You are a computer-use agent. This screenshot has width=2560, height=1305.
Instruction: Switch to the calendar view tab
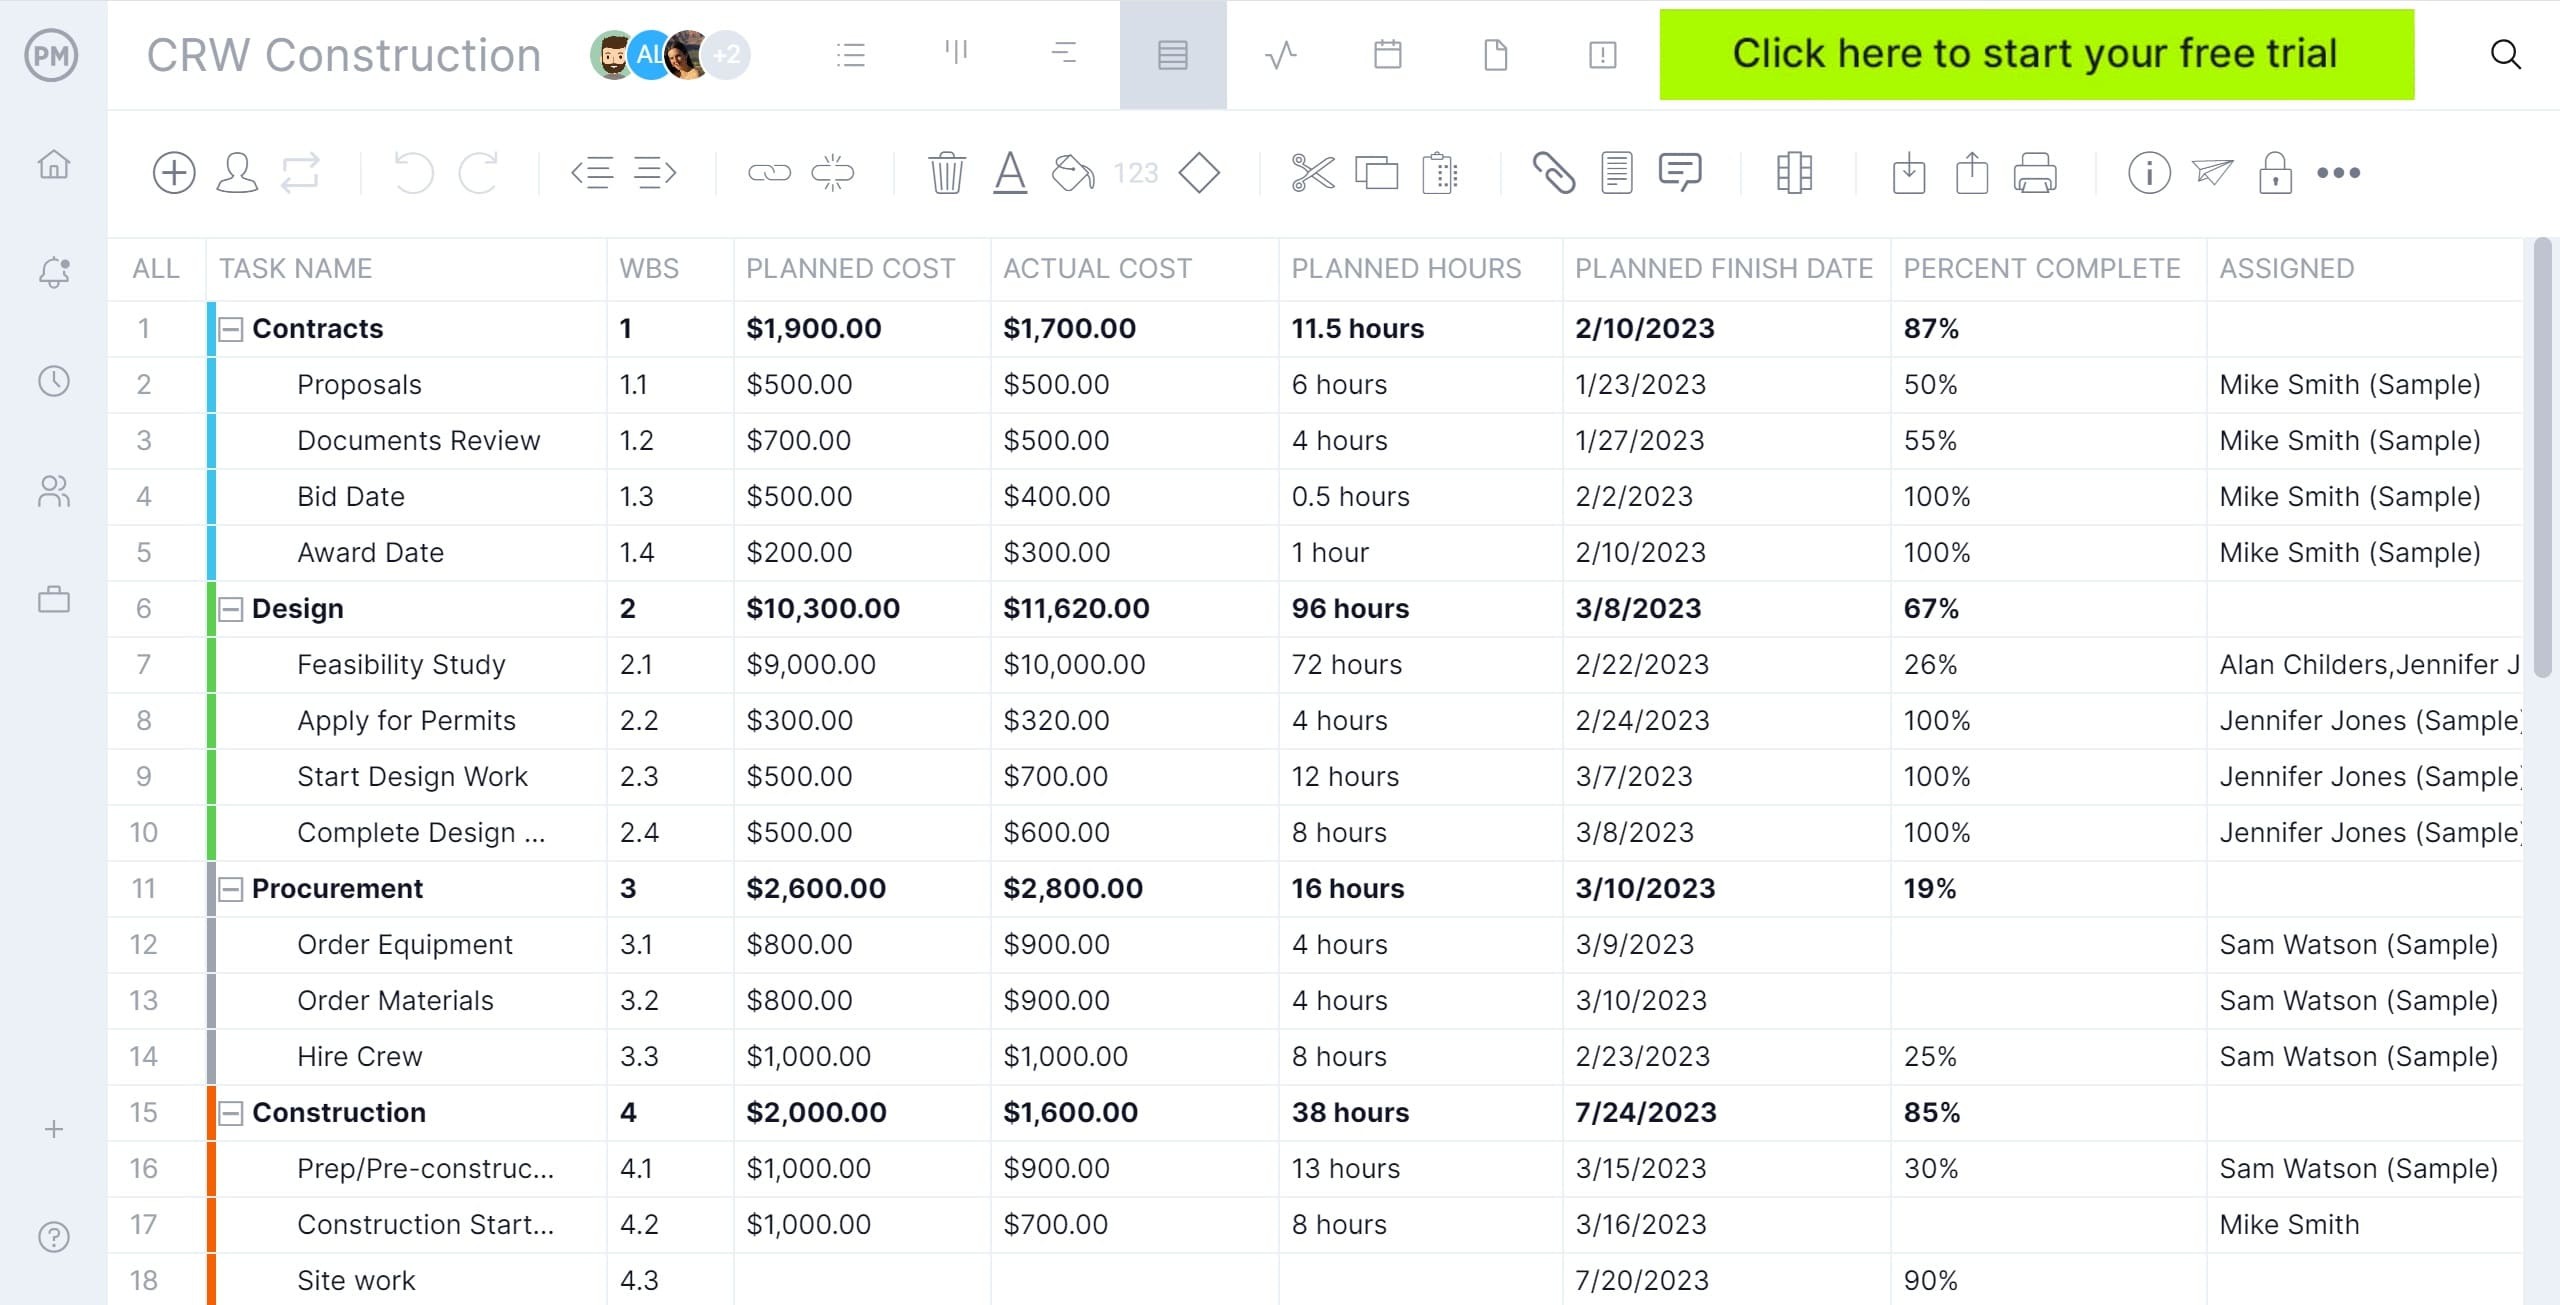tap(1387, 55)
